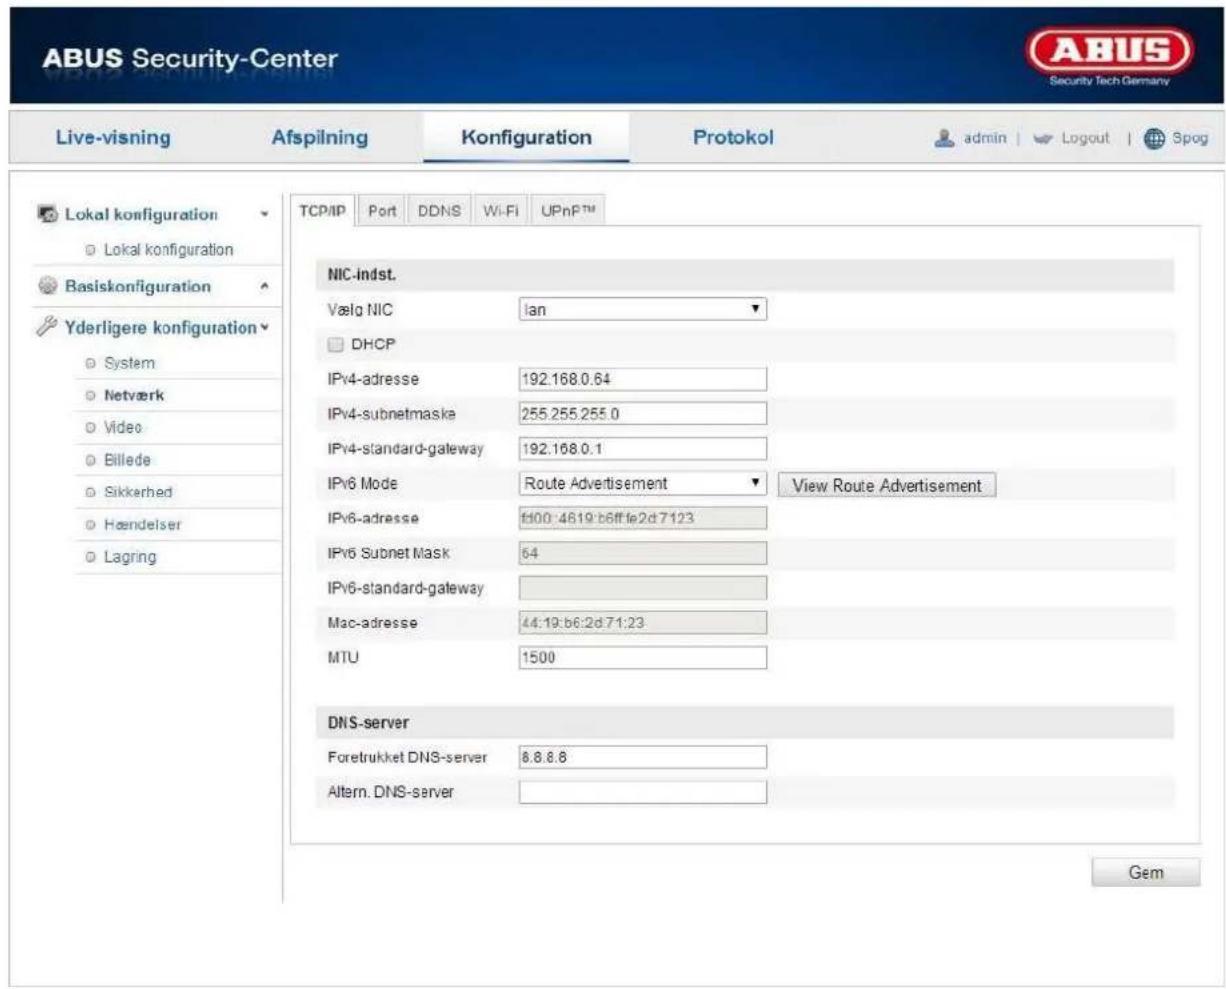This screenshot has height=989, width=1226.
Task: Collapse the Lokal konfiguration section
Action: (264, 215)
